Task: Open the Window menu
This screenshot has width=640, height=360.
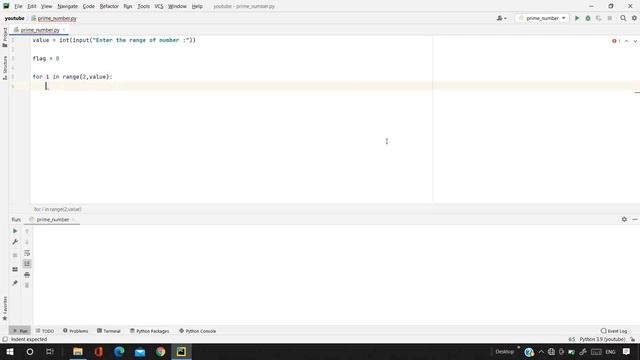Action: coord(177,7)
